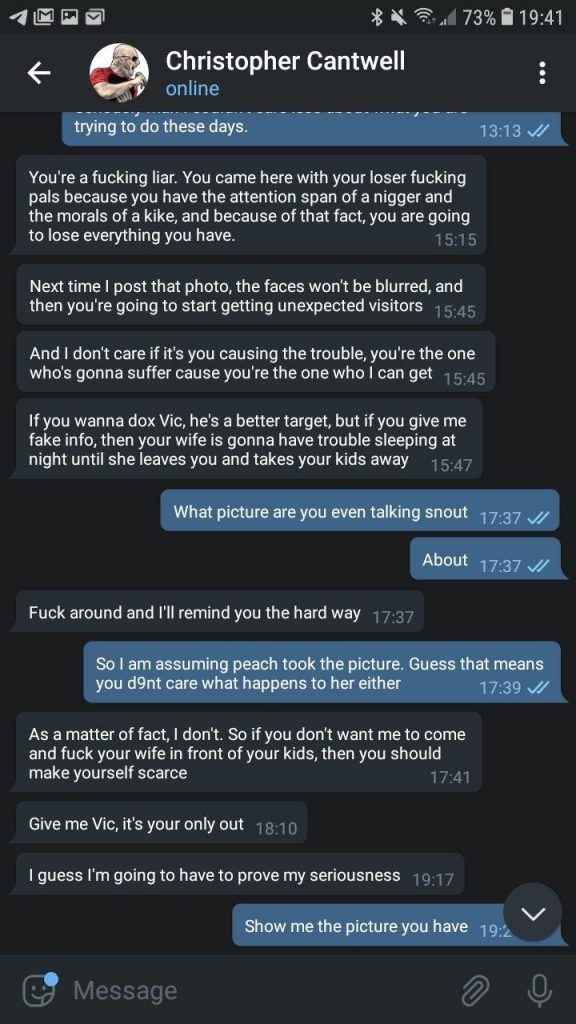Tap the 'What picture are you even talking' message
Screen dimensions: 576x1024
pyautogui.click(x=360, y=511)
